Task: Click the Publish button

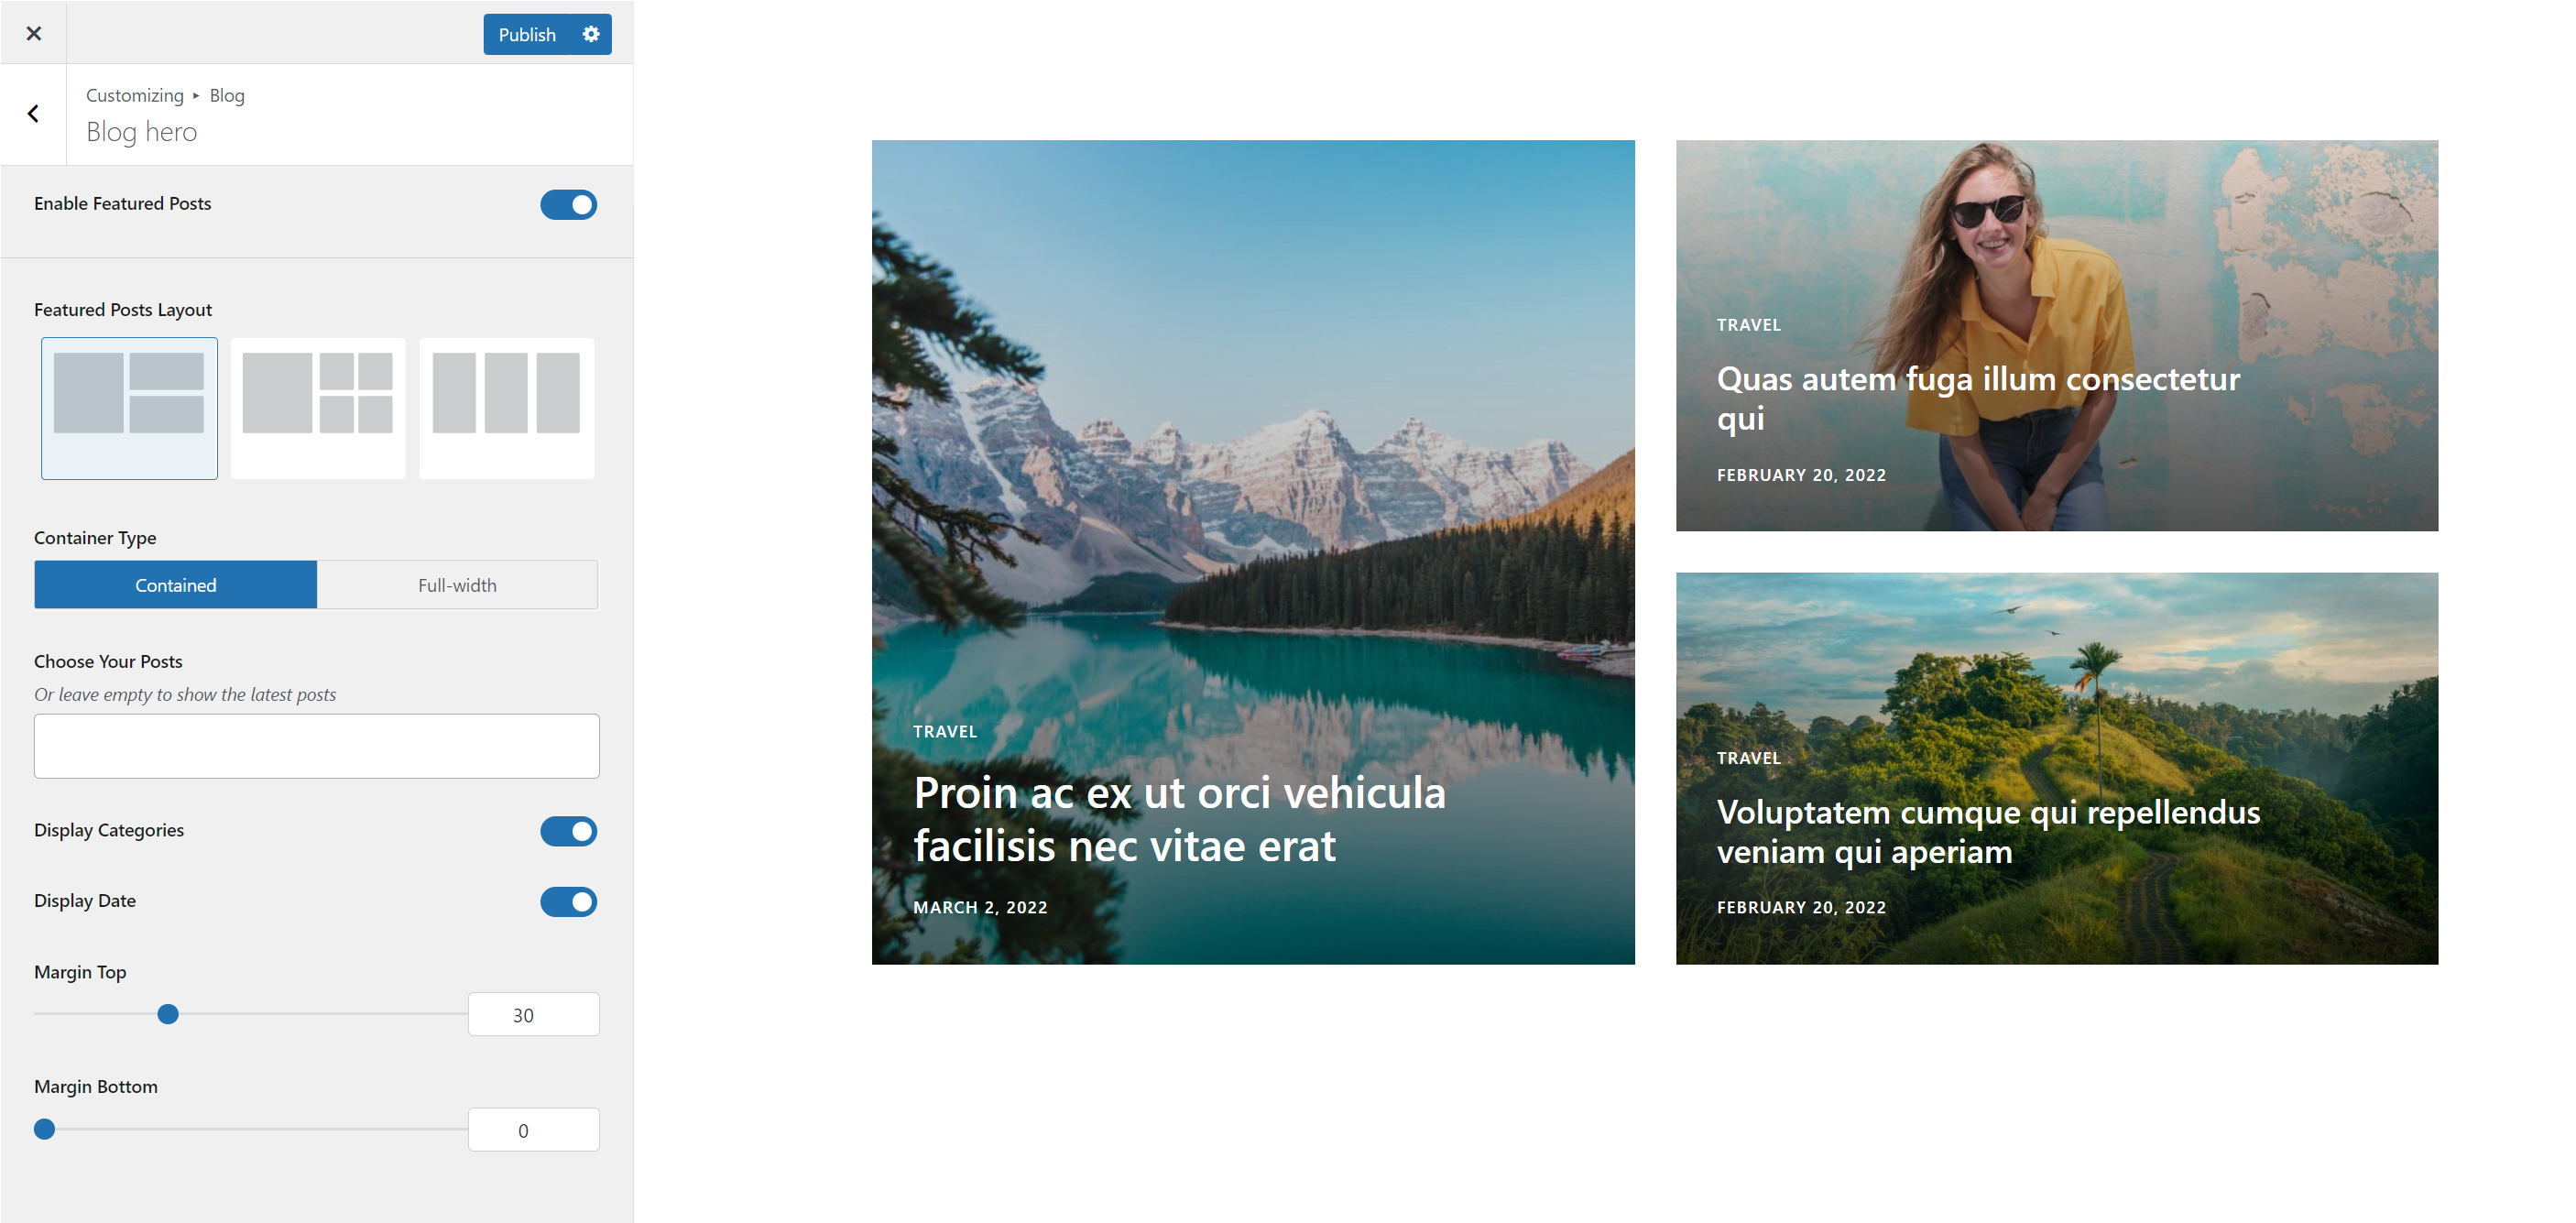Action: coord(527,34)
